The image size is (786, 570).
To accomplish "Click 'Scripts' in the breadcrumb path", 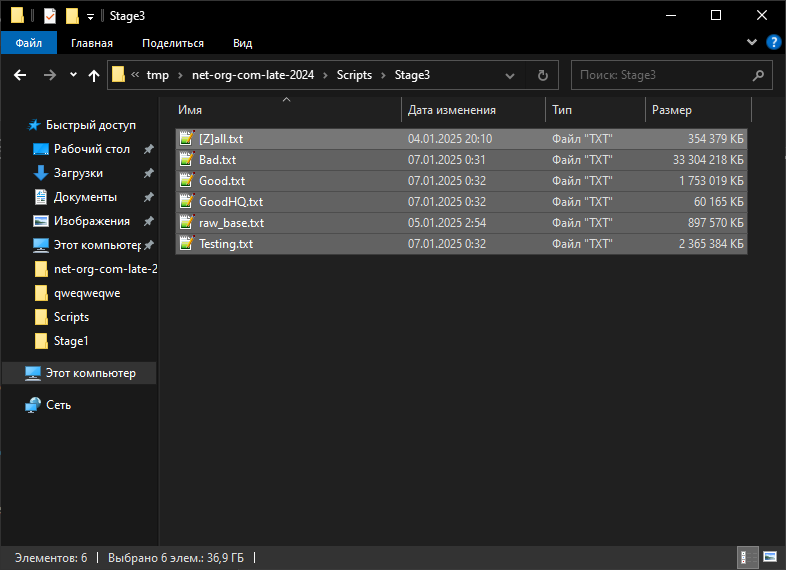I will [353, 75].
